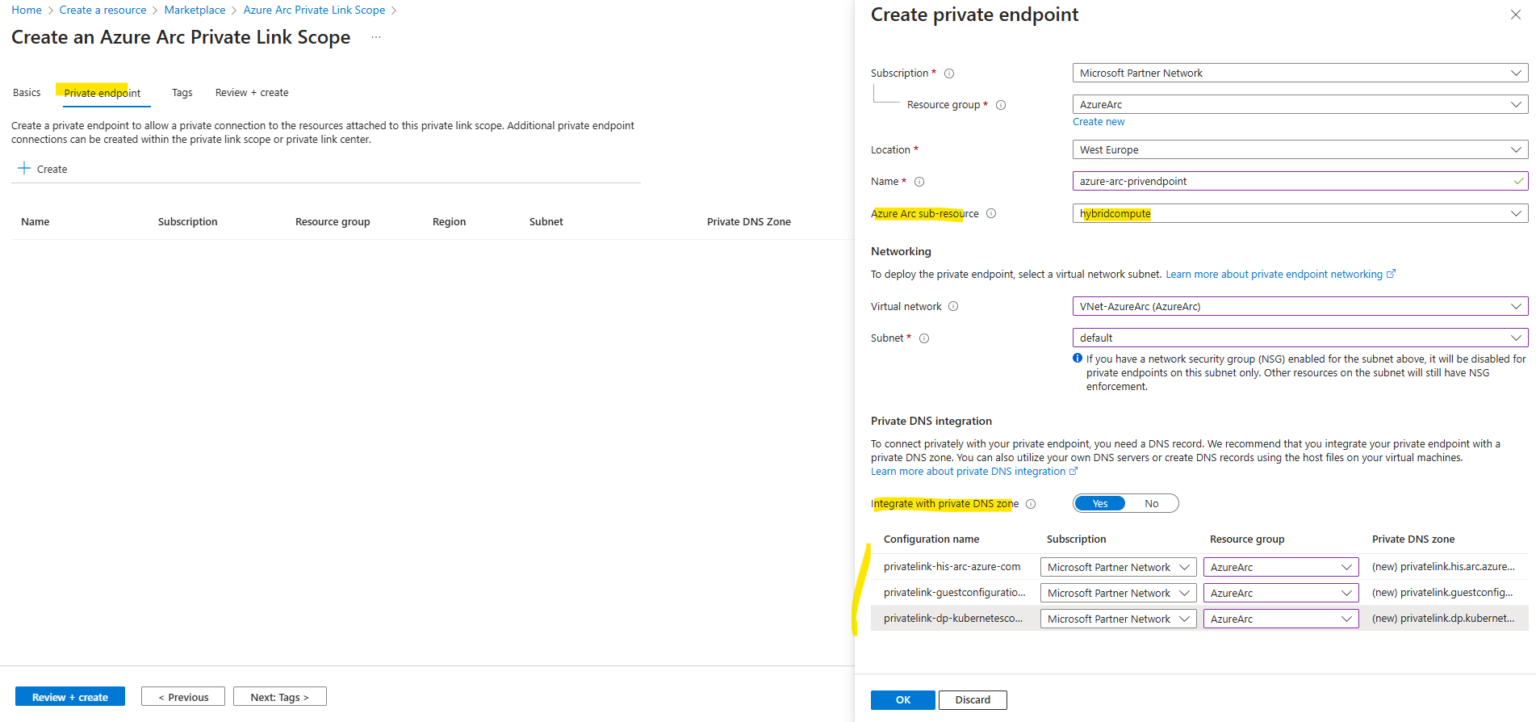Switch to the Tags tab
1536x722 pixels.
182,93
